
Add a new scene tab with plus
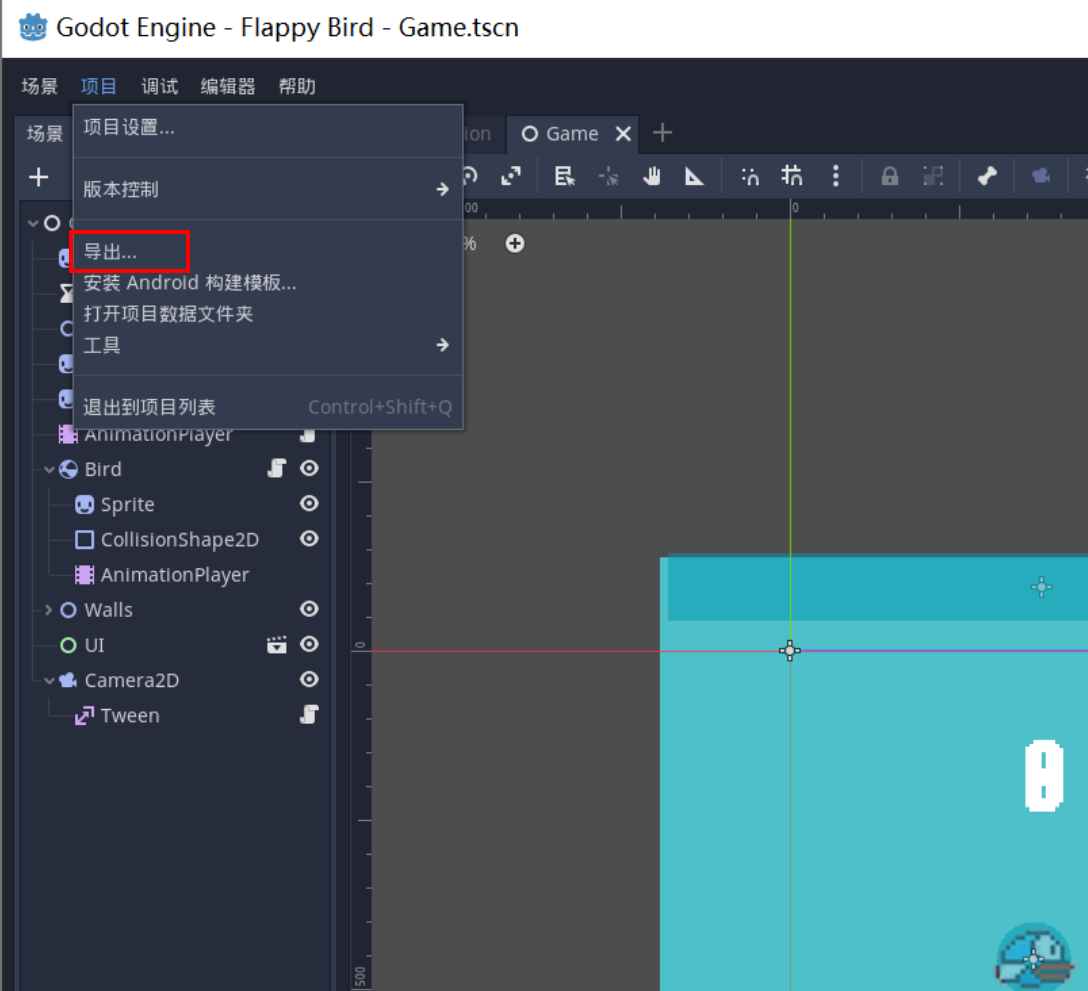tap(662, 133)
